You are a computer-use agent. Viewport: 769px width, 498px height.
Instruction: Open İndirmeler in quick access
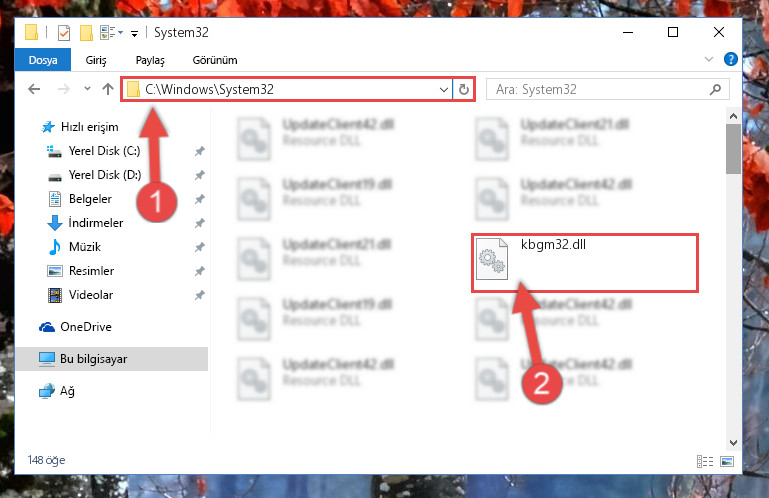click(x=96, y=223)
